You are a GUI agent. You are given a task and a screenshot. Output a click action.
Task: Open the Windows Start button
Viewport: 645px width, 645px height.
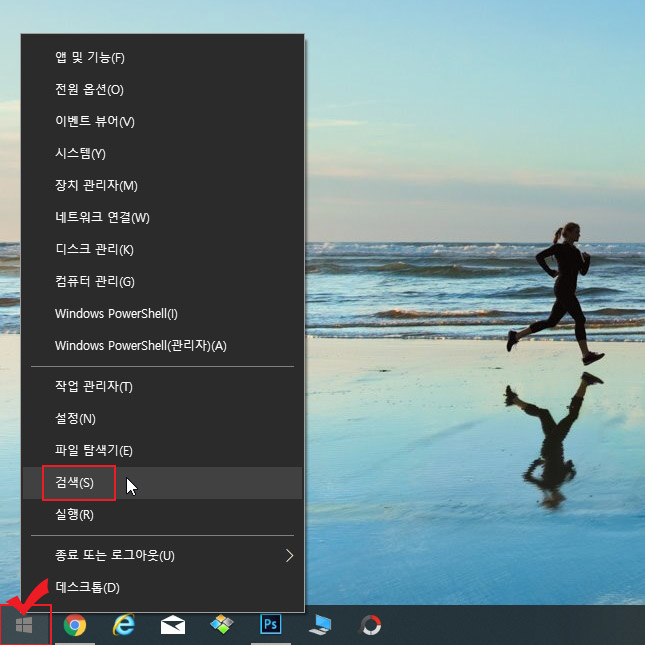tap(24, 625)
